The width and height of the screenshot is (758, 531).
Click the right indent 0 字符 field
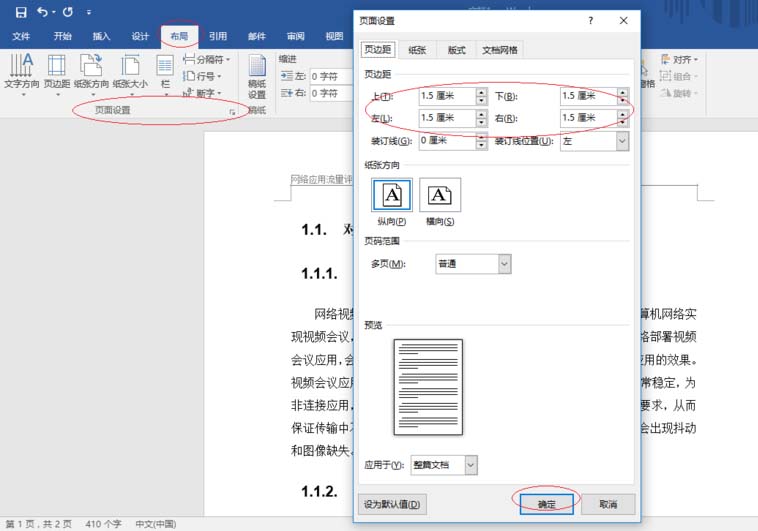(x=332, y=93)
